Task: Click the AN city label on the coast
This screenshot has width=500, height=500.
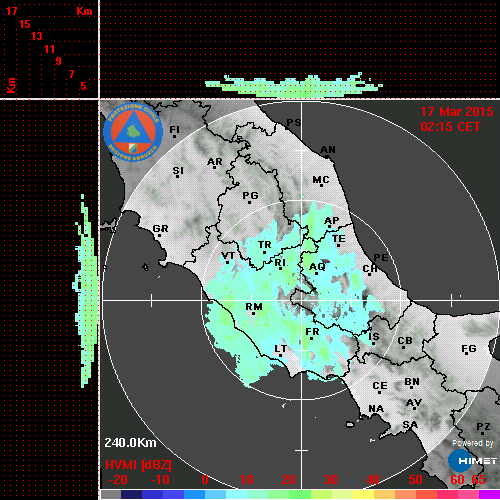Action: (328, 150)
